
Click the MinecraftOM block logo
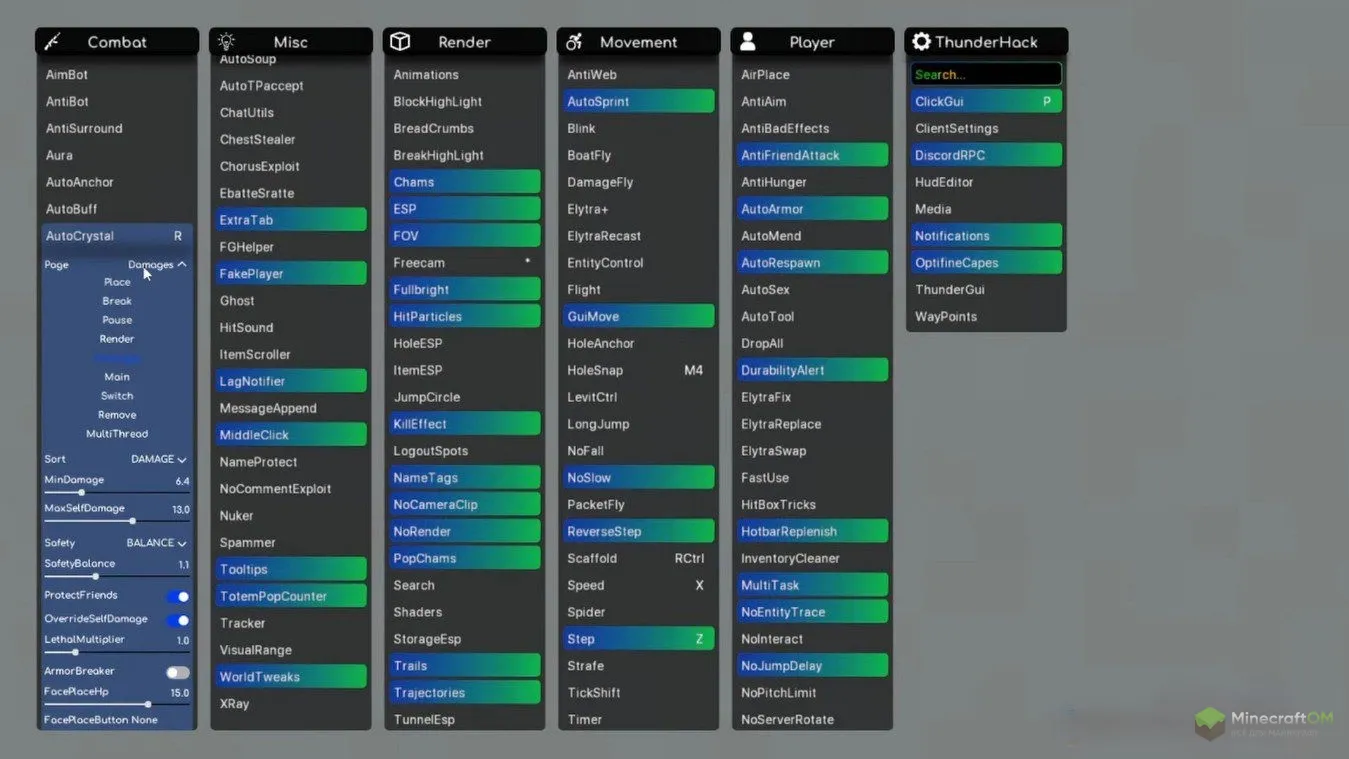click(x=1210, y=722)
